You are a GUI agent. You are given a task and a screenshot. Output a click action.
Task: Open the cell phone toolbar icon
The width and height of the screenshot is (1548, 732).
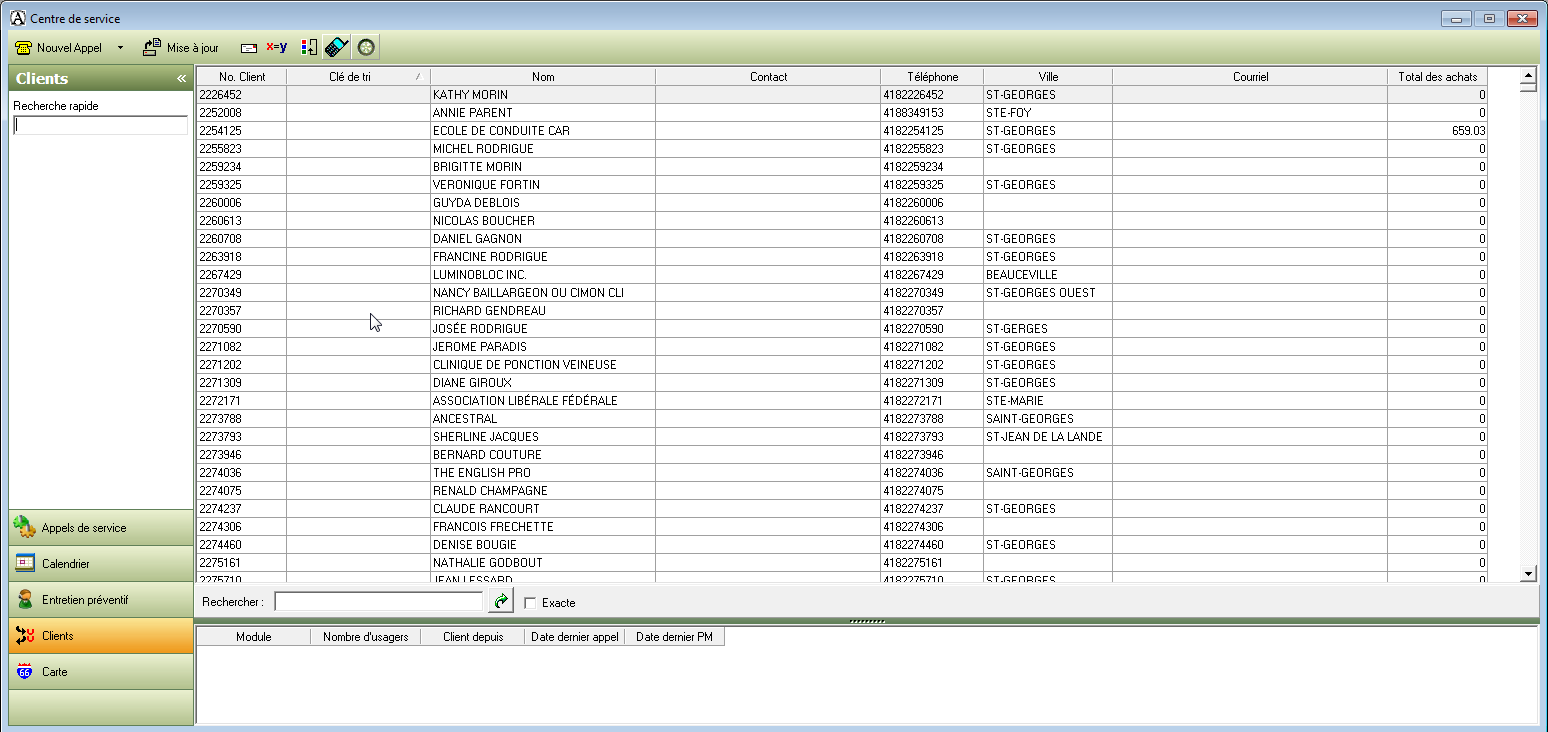[x=336, y=47]
